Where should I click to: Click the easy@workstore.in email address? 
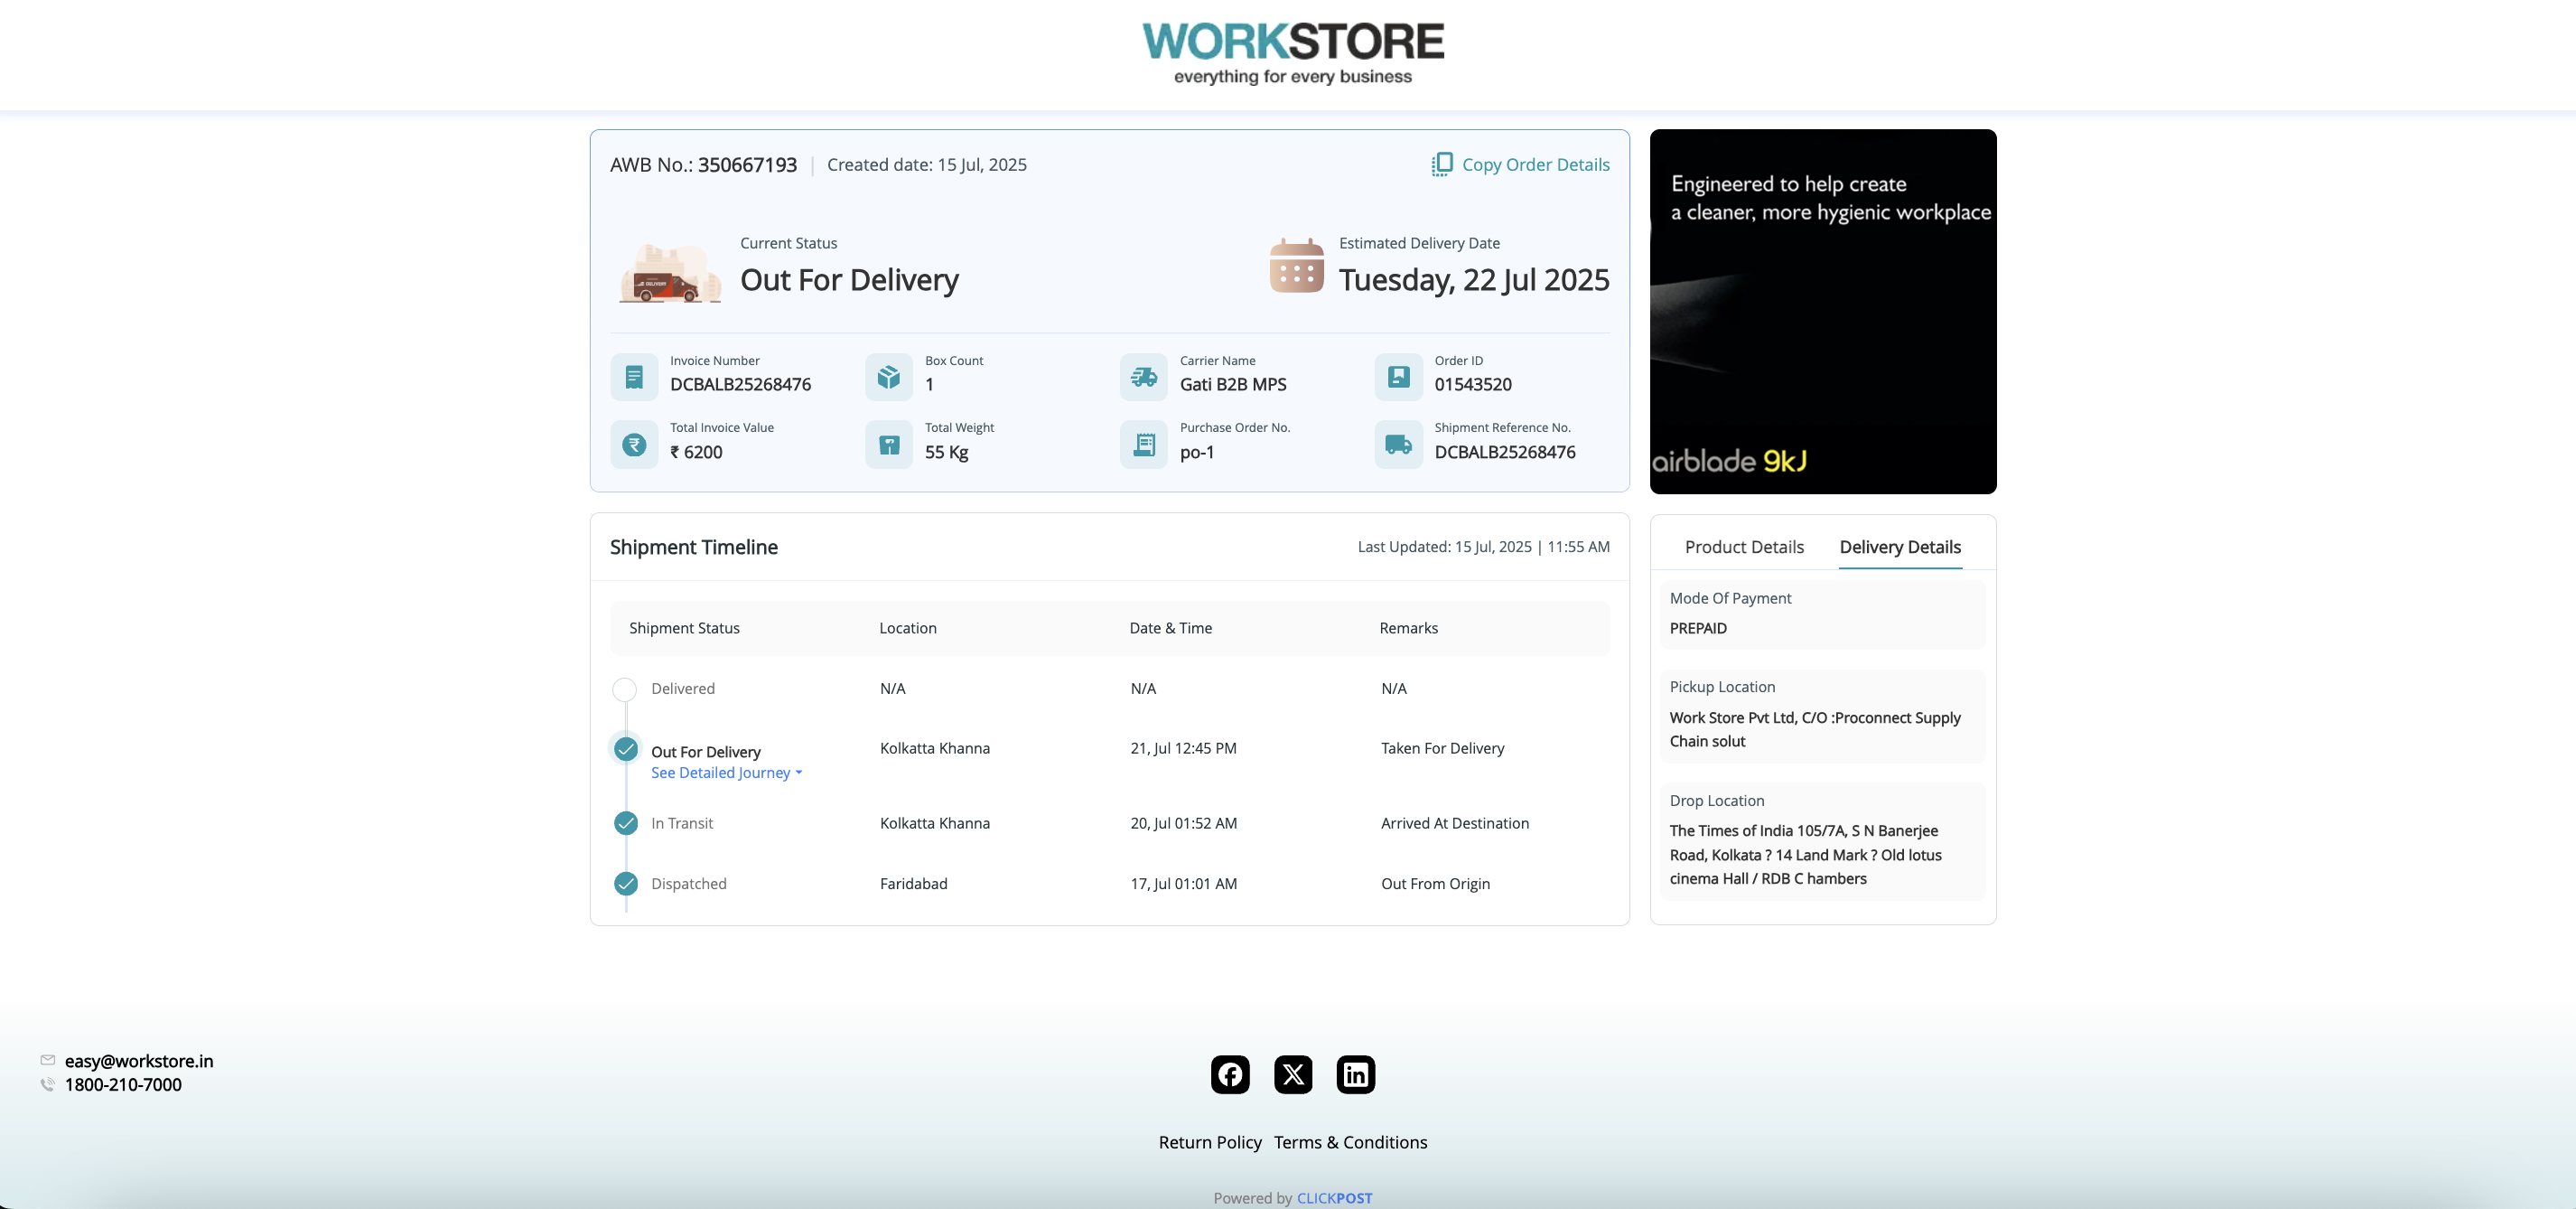pyautogui.click(x=139, y=1061)
